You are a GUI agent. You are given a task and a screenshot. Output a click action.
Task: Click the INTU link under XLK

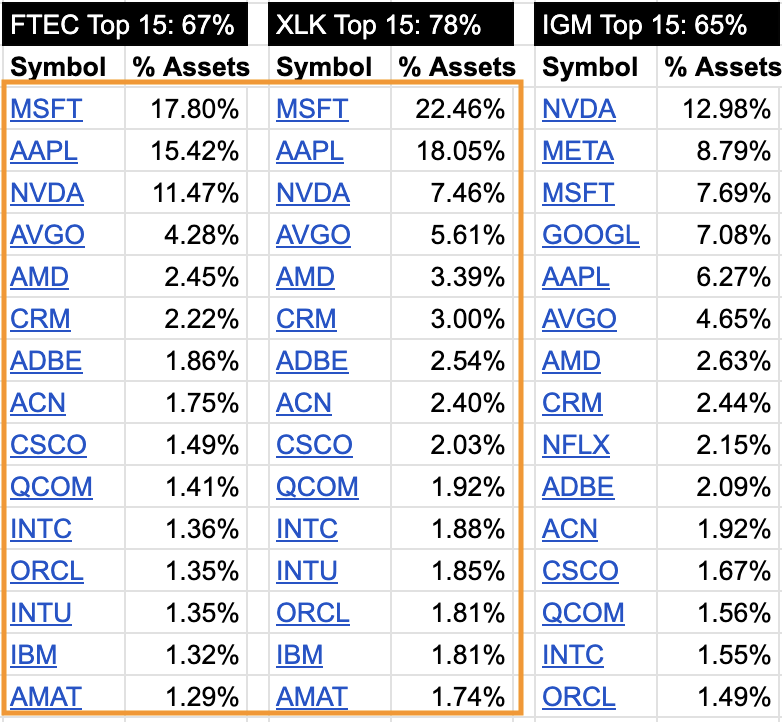307,570
